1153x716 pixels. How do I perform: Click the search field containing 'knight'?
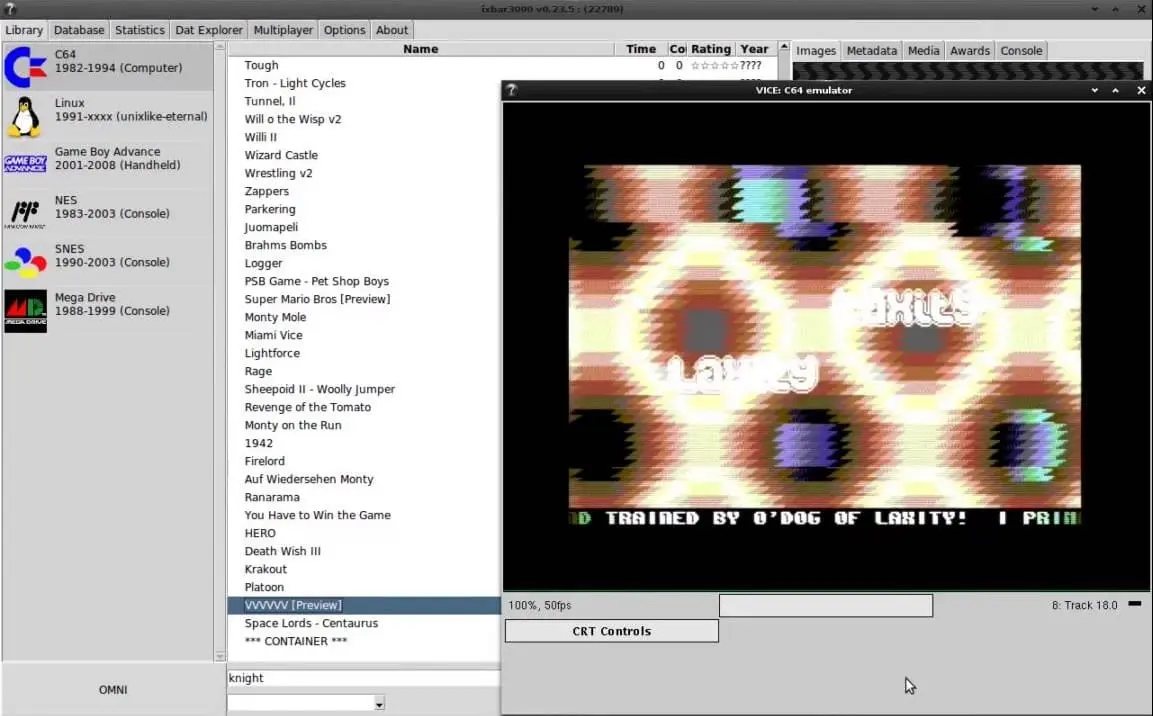tap(363, 678)
